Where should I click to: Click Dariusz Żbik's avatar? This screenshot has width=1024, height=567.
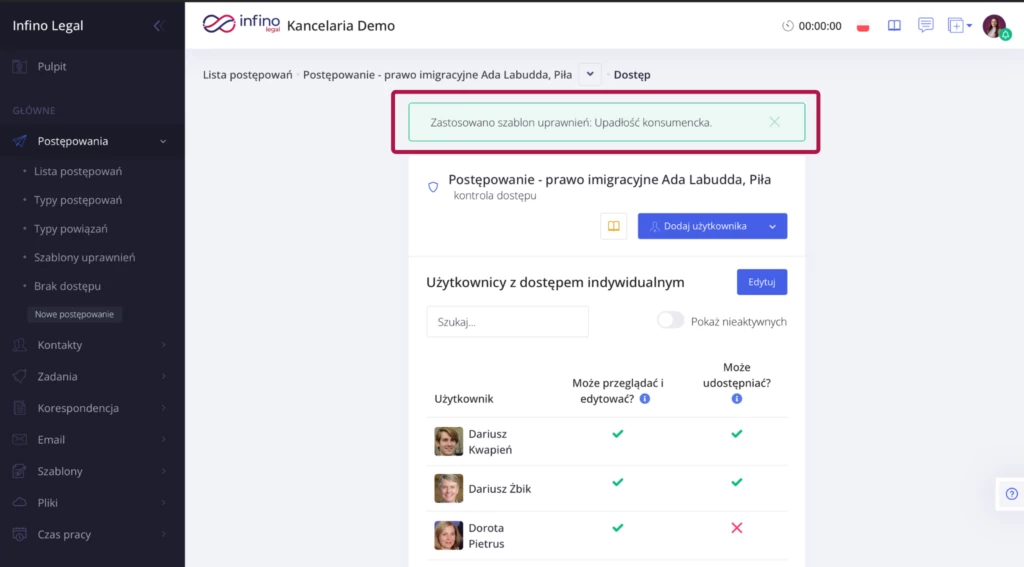pyautogui.click(x=449, y=489)
